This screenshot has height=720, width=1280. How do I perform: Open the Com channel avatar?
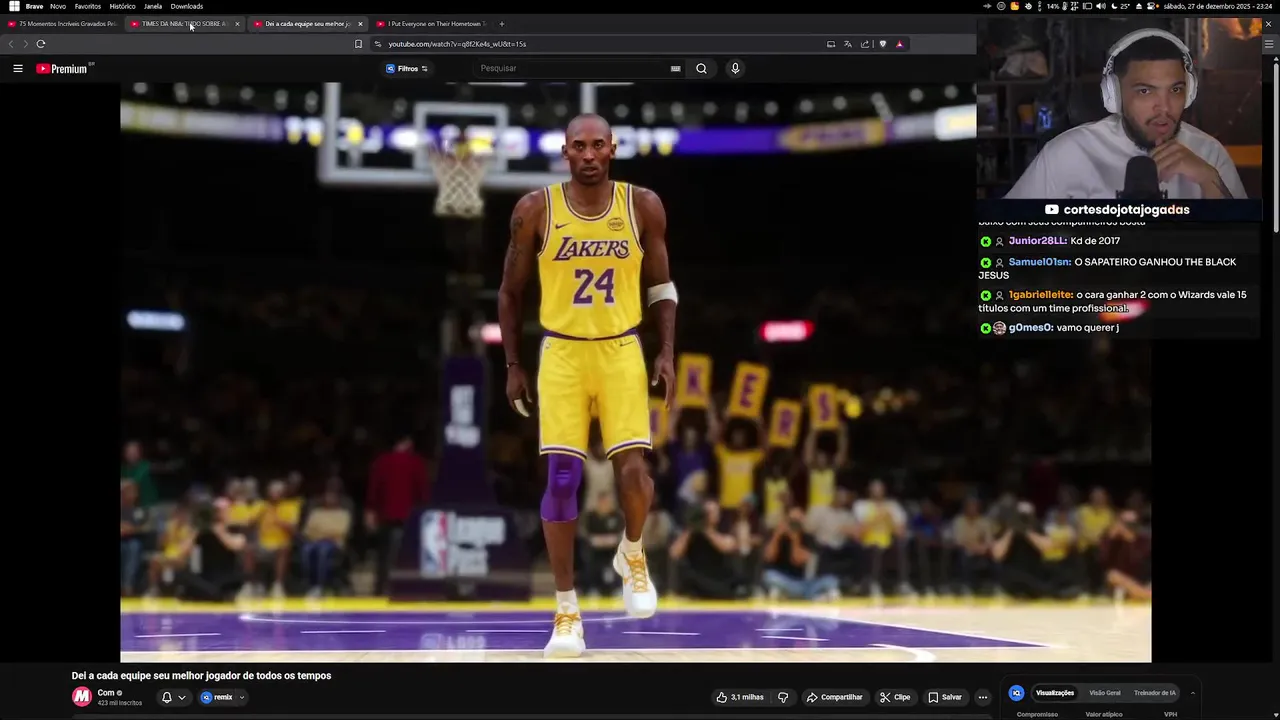(82, 697)
